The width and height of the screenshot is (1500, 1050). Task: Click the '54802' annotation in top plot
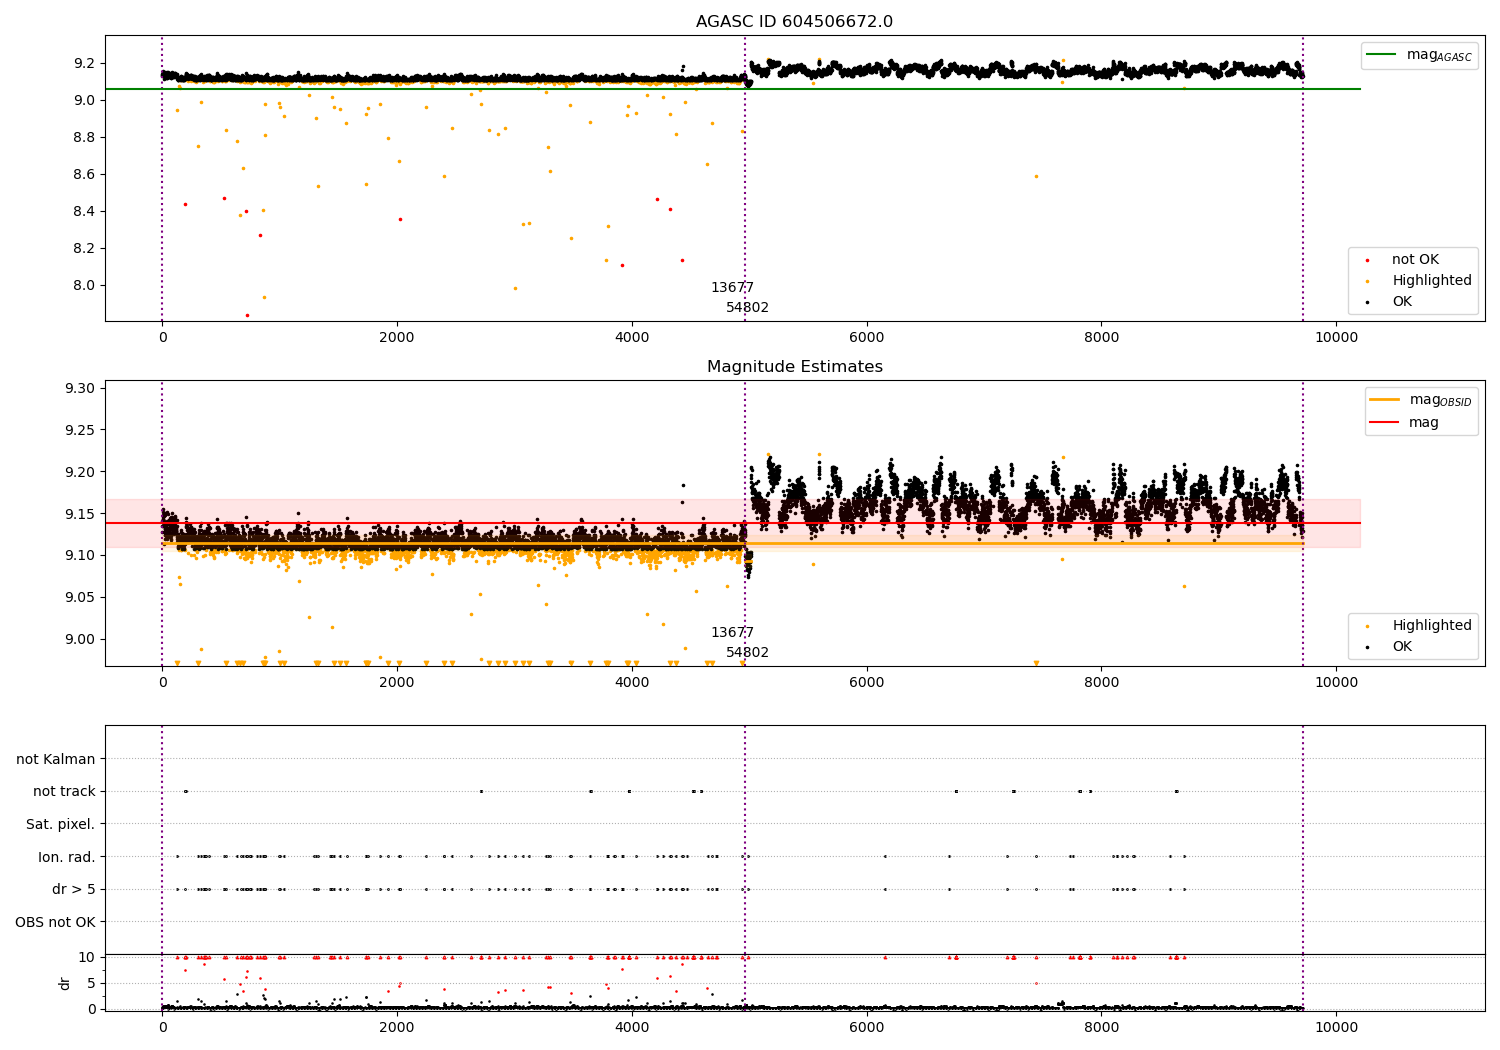747,308
